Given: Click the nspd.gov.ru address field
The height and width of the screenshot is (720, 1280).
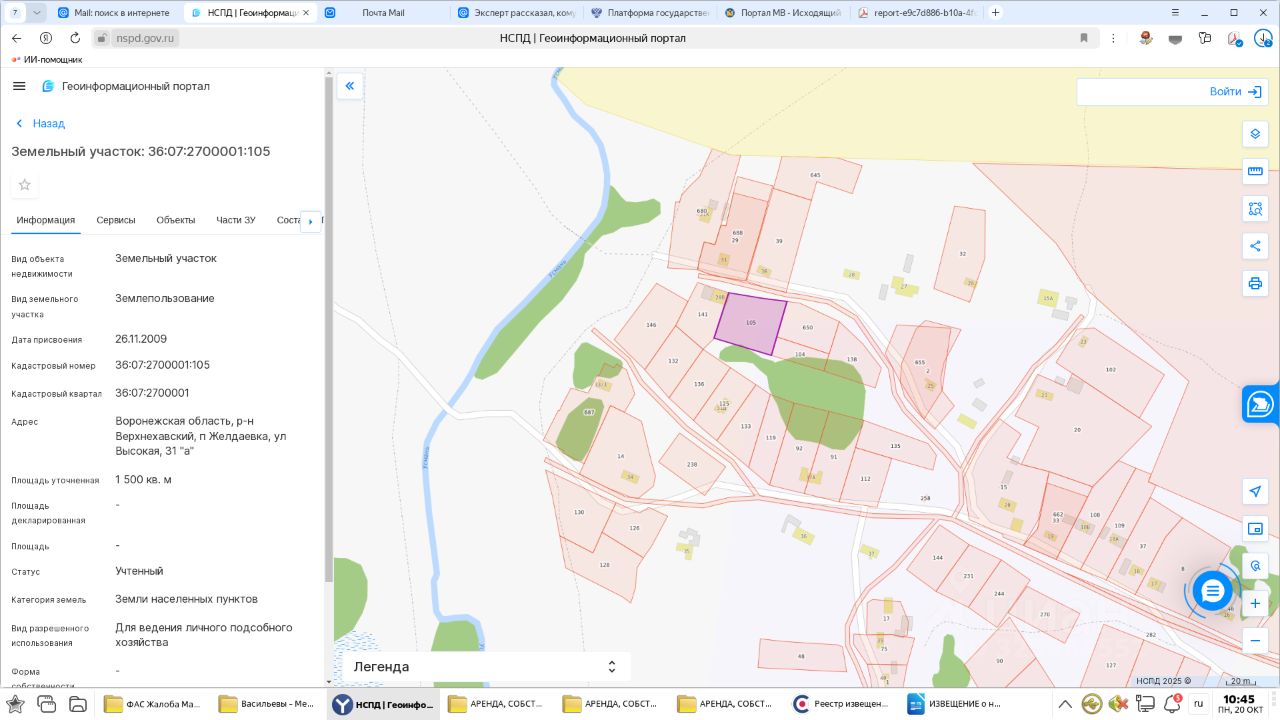Looking at the screenshot, I should click(146, 38).
